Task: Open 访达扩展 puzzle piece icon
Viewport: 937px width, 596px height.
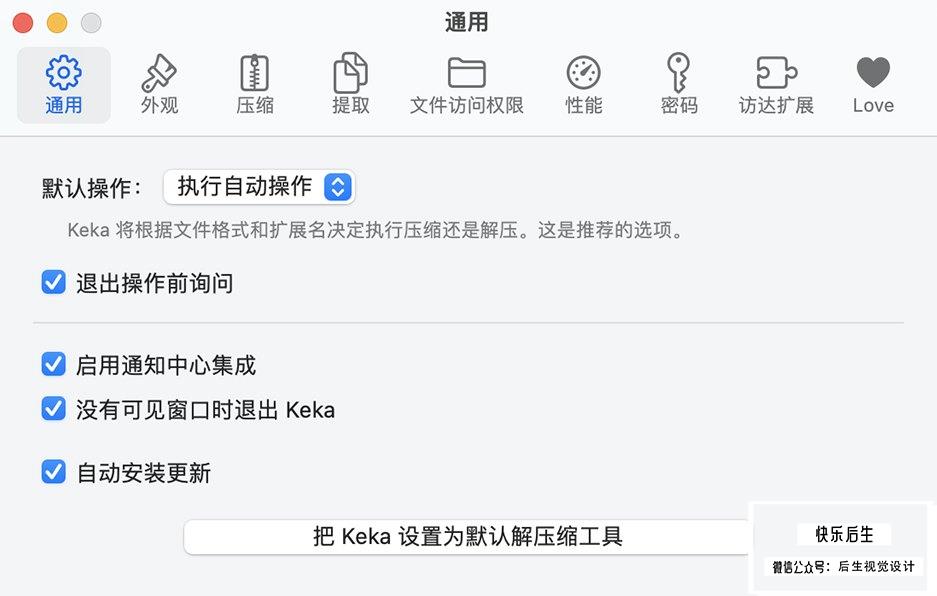Action: pos(776,73)
